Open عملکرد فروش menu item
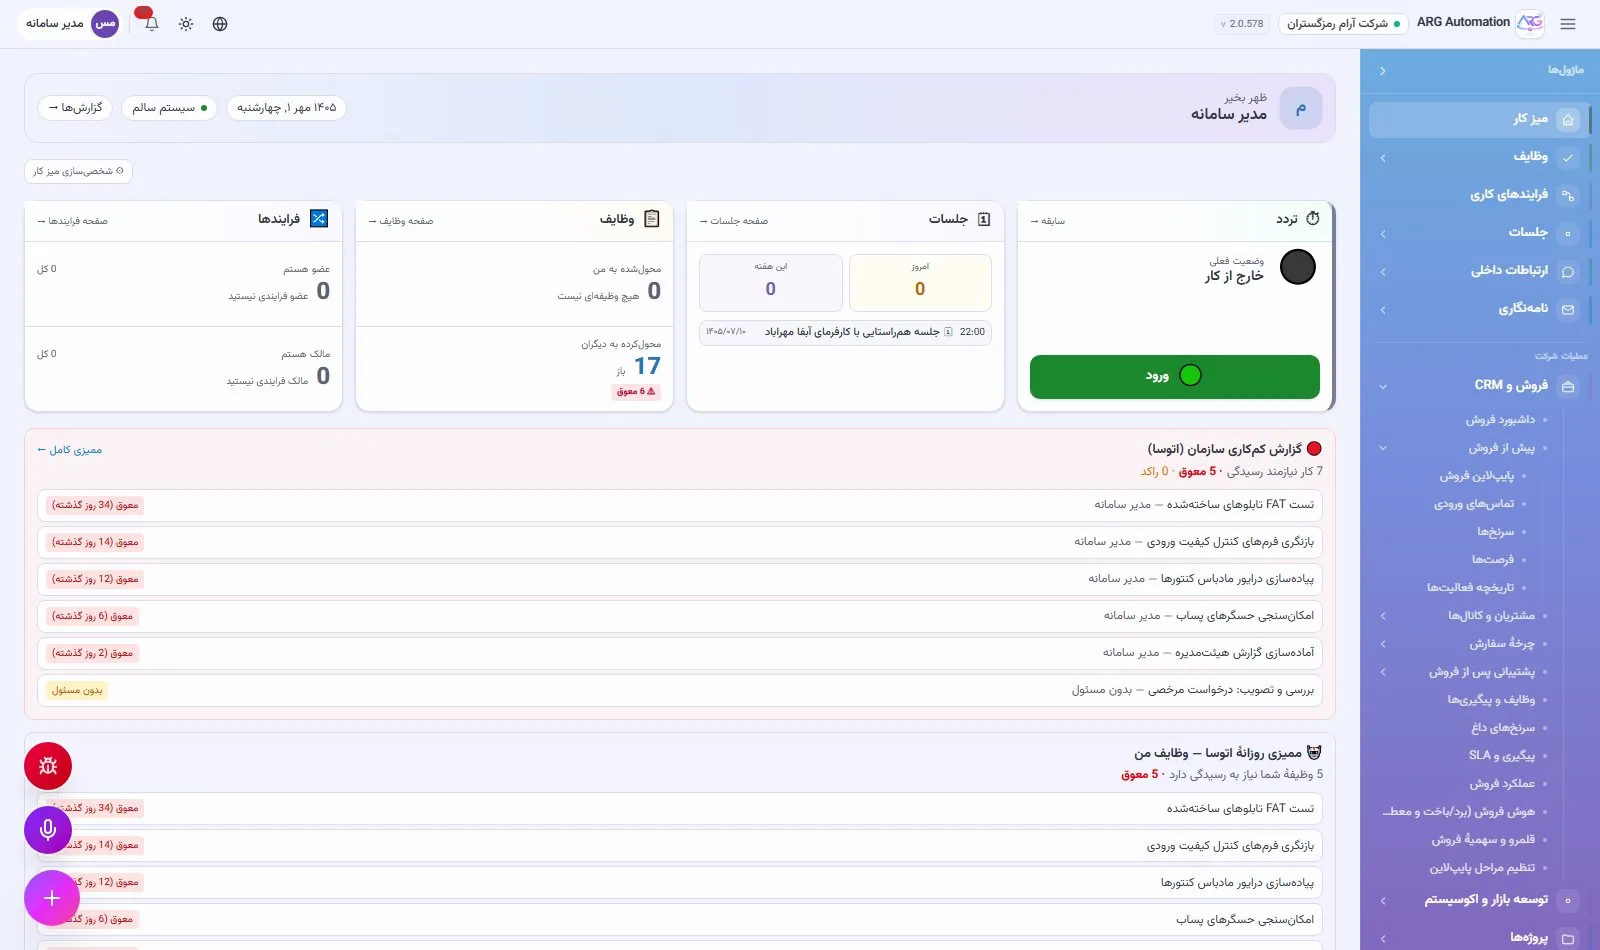 (1502, 784)
